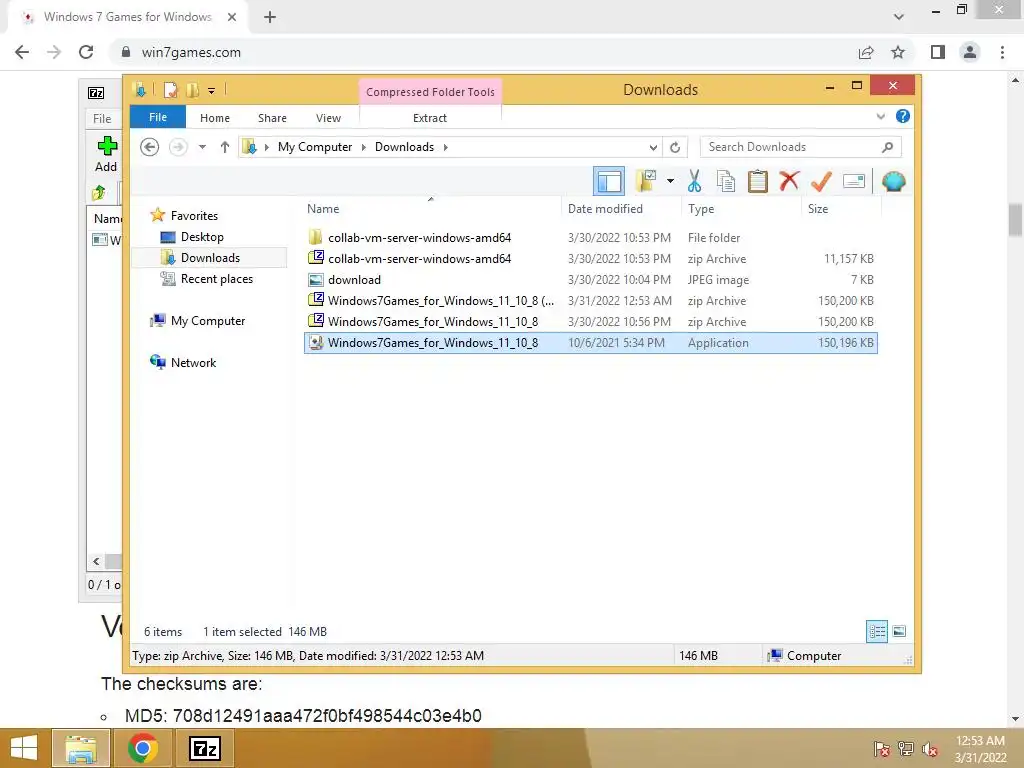
Task: Click the Rename icon in Explorer toolbar
Action: click(854, 181)
